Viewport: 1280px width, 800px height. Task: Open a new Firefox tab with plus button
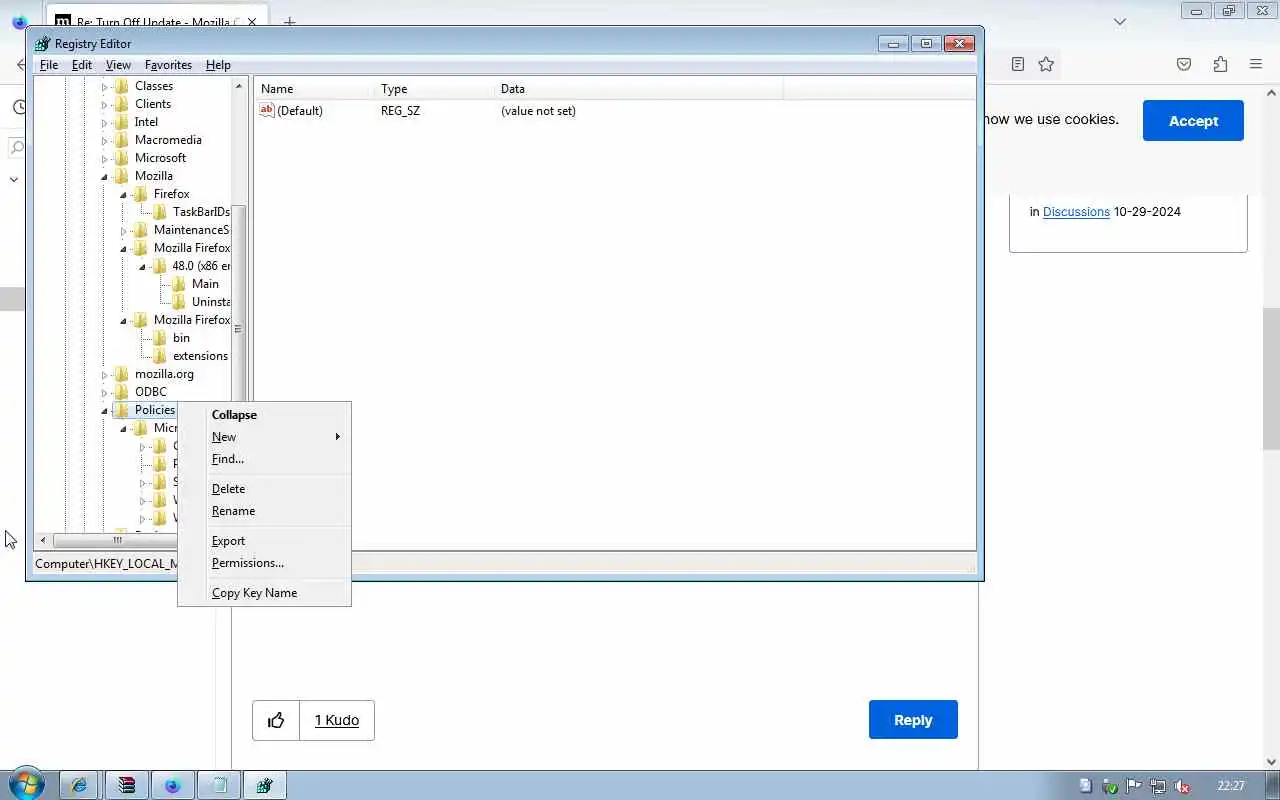pos(289,22)
